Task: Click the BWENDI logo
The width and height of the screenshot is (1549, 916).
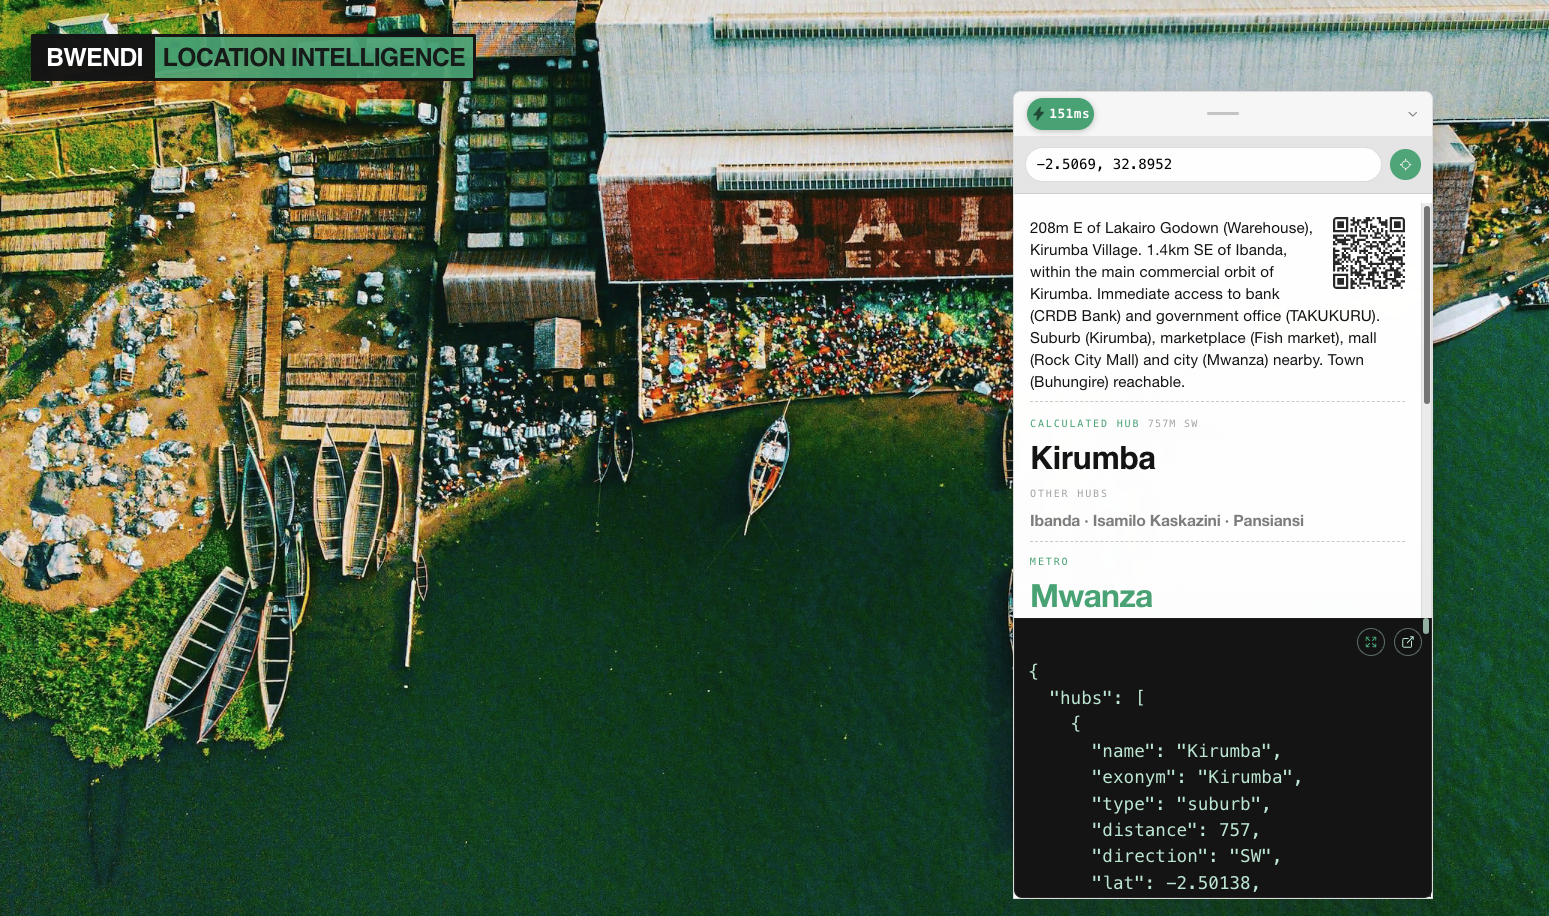Action: pyautogui.click(x=94, y=58)
